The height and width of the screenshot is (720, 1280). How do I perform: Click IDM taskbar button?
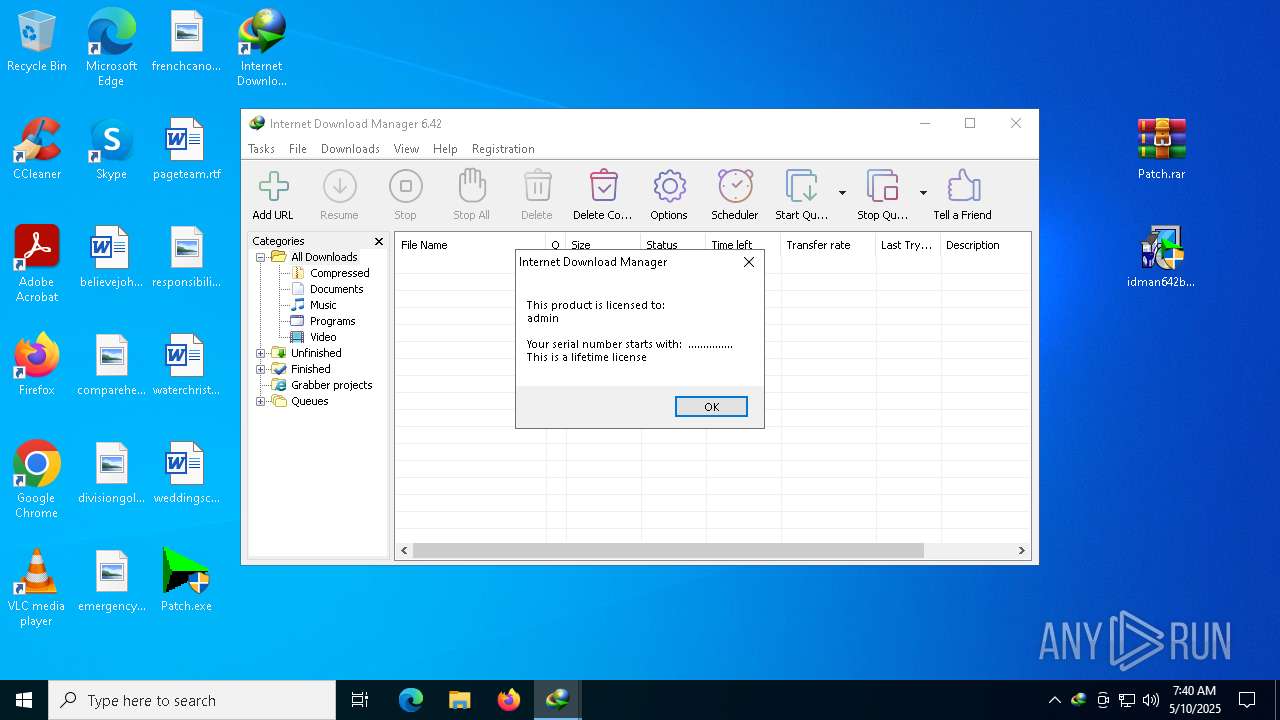[557, 700]
